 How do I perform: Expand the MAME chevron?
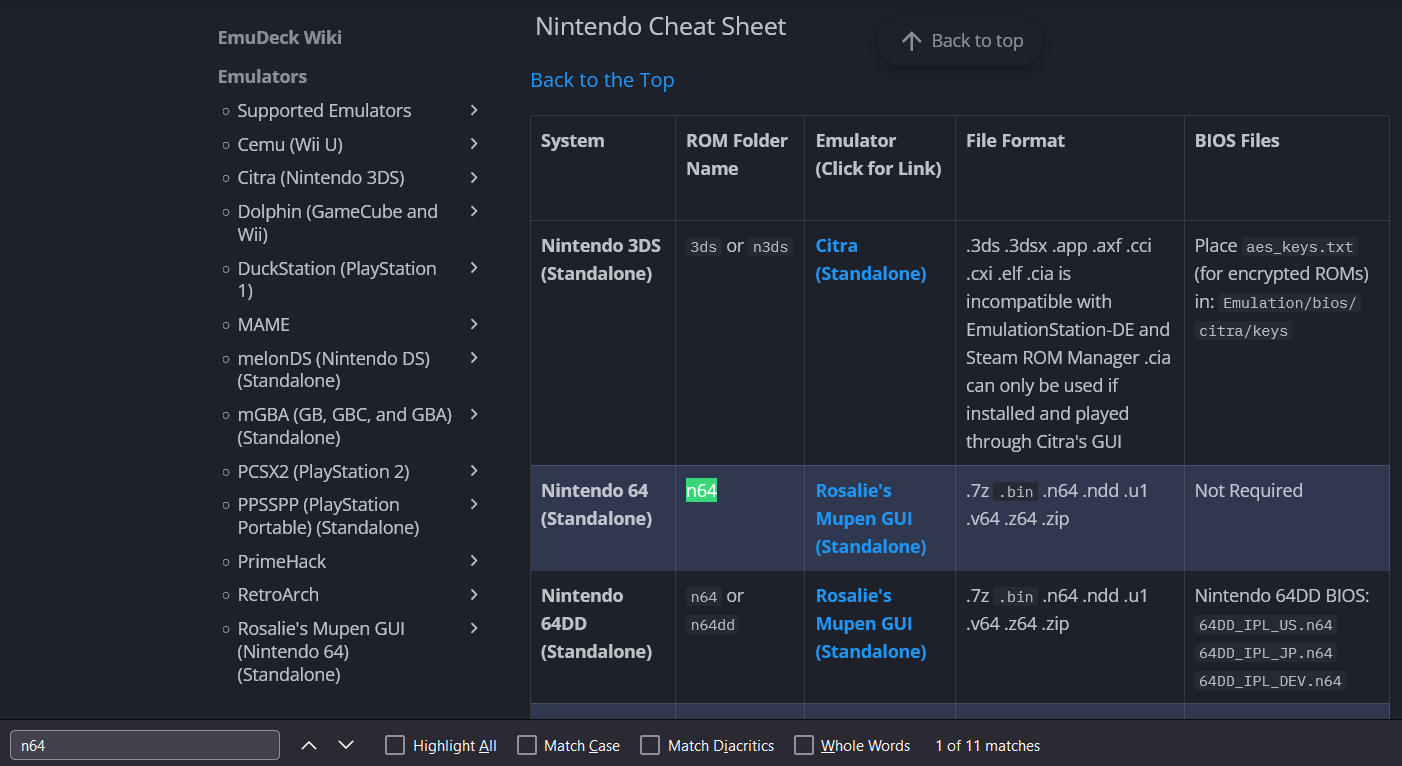point(474,324)
